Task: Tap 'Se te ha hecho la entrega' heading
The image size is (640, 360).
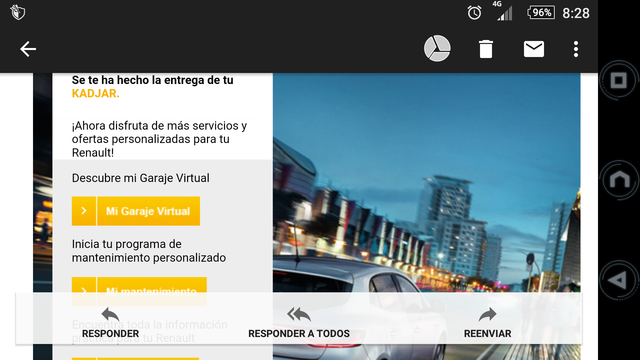Action: pos(153,80)
